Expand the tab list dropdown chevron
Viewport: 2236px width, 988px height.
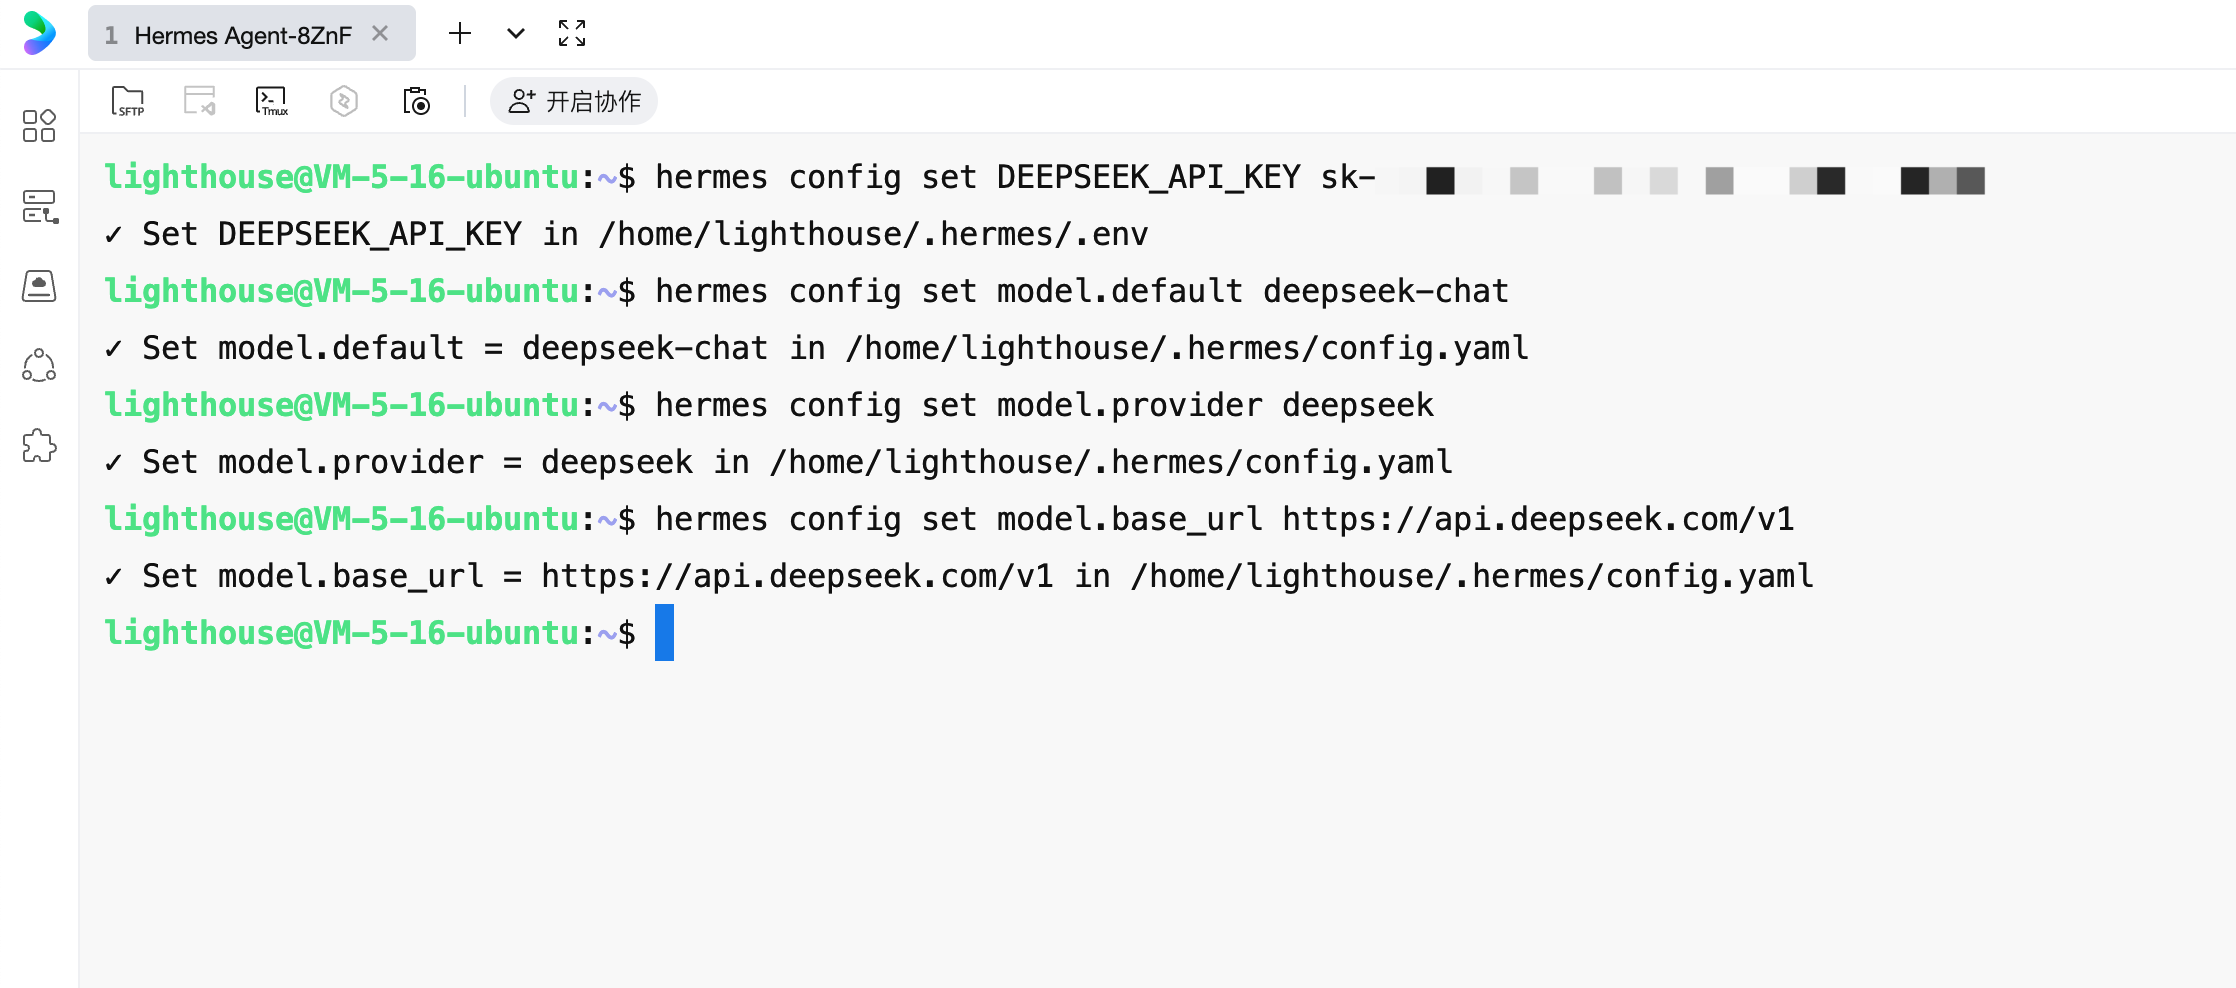(516, 33)
